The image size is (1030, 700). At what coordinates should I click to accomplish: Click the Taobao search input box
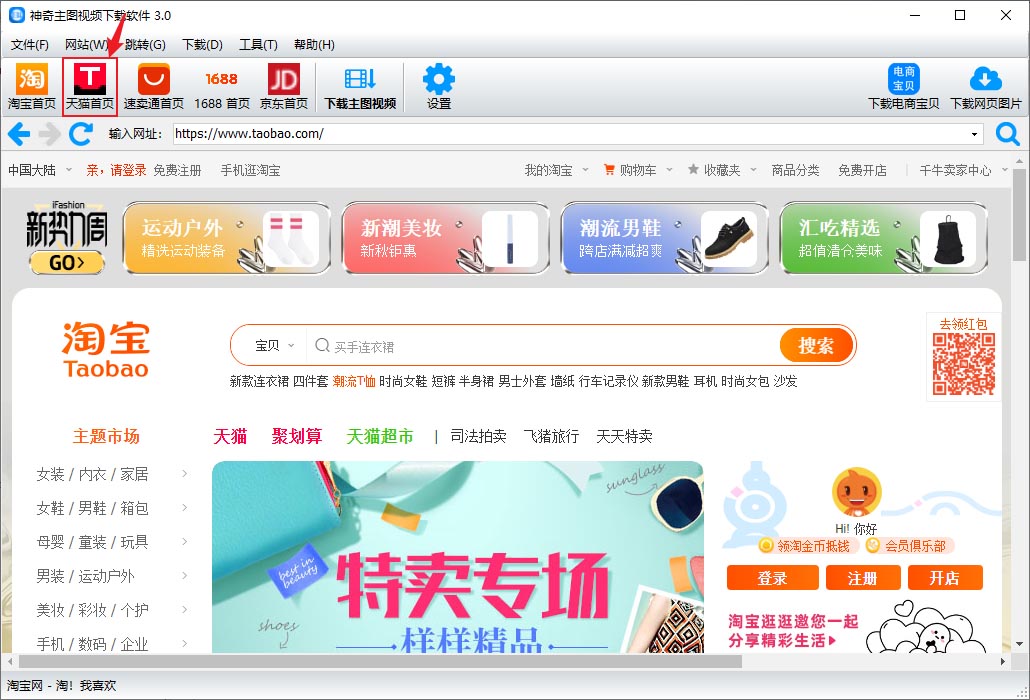[x=544, y=345]
